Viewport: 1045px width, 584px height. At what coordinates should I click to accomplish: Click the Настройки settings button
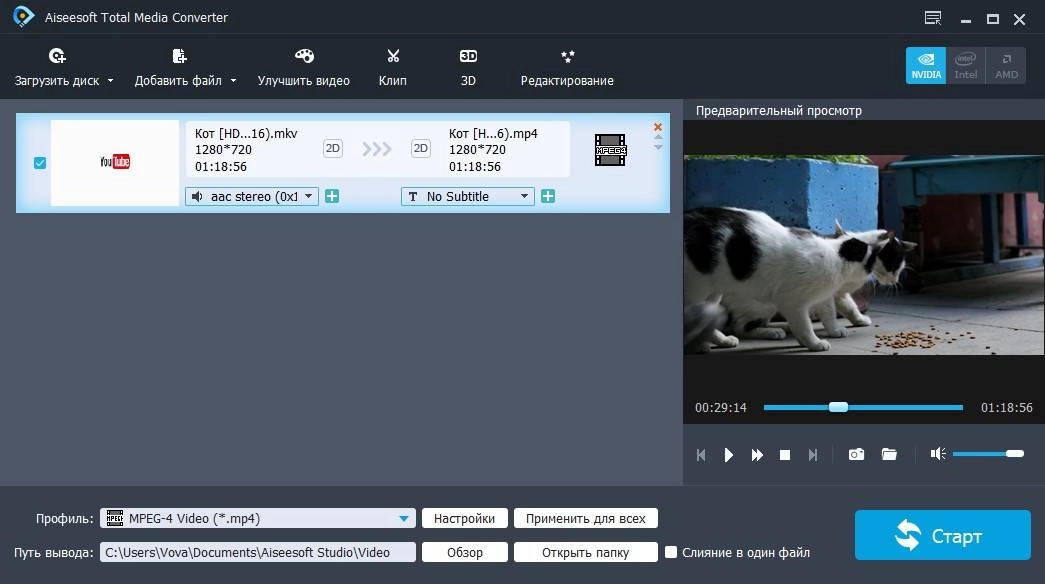click(465, 518)
